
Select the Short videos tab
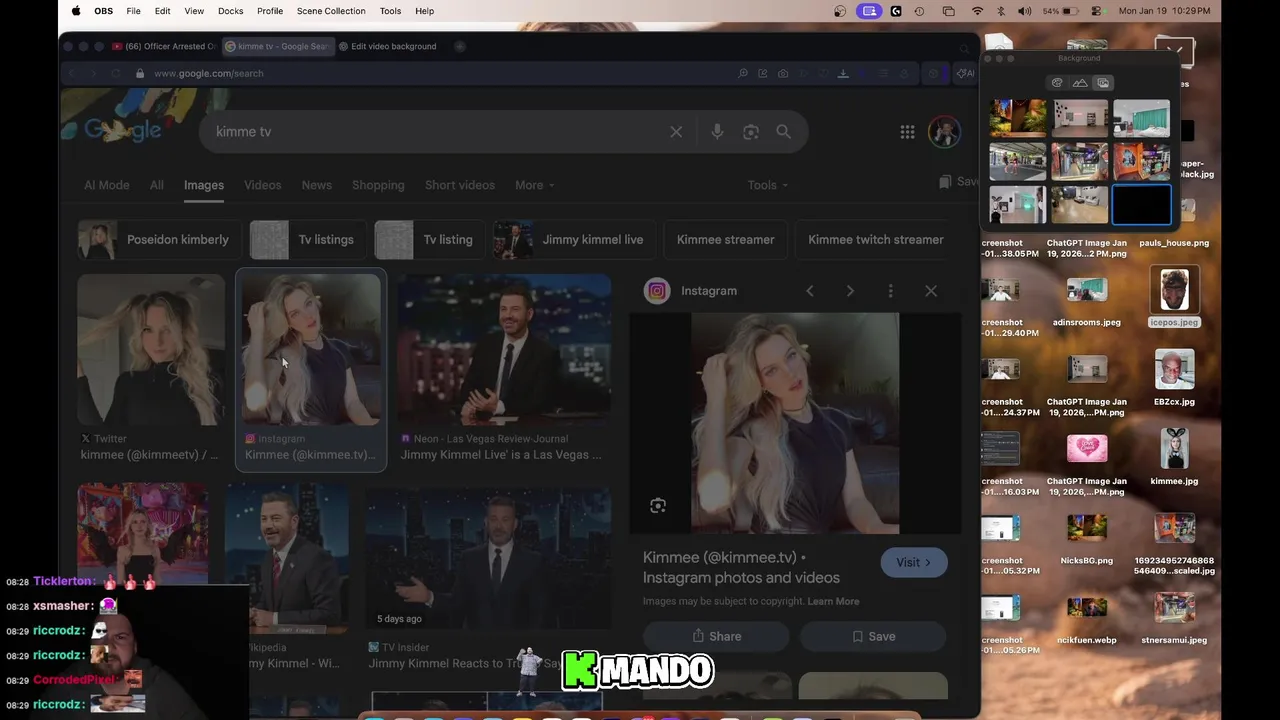(460, 185)
